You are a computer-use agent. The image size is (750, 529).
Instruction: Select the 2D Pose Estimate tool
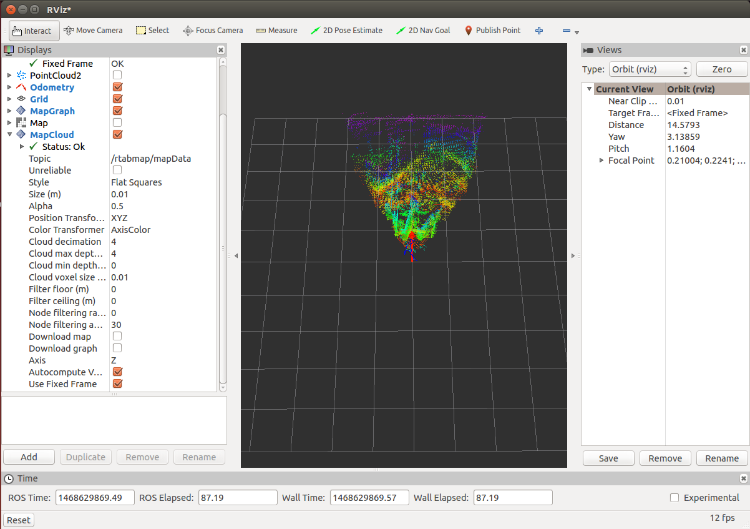(x=347, y=30)
